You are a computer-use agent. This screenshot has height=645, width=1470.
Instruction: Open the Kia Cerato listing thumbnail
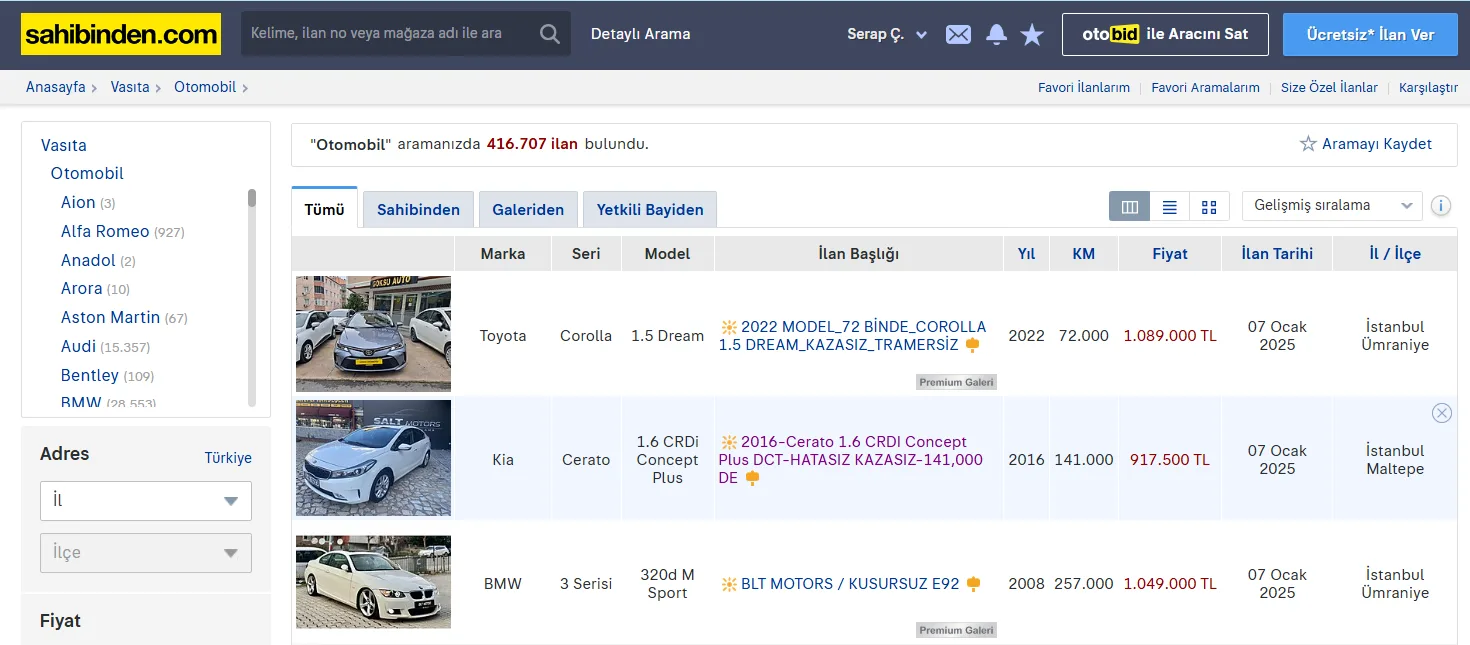click(x=373, y=458)
